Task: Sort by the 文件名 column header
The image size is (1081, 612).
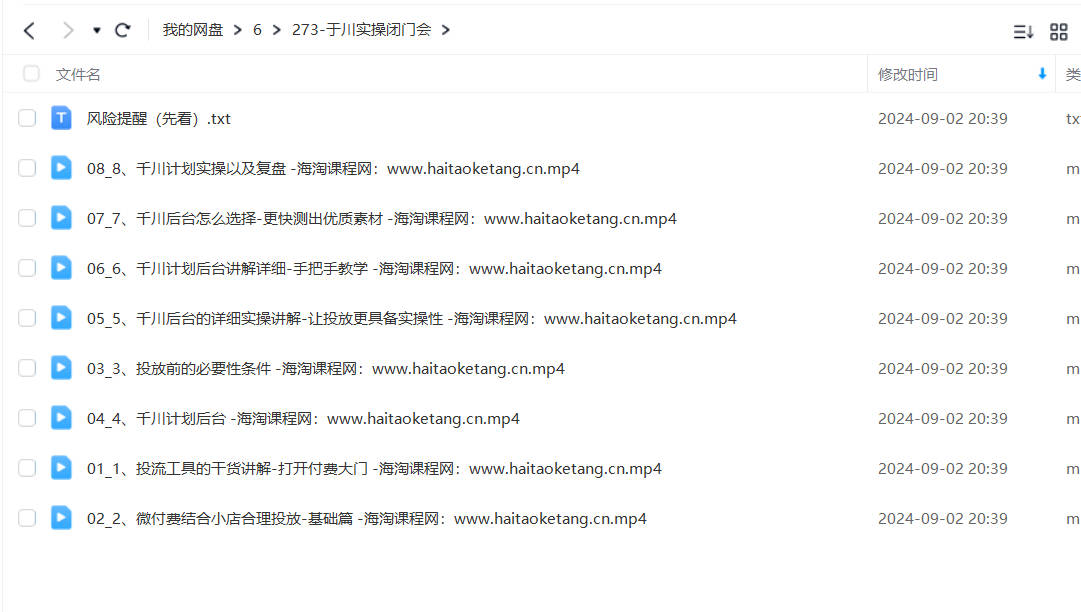Action: 78,74
